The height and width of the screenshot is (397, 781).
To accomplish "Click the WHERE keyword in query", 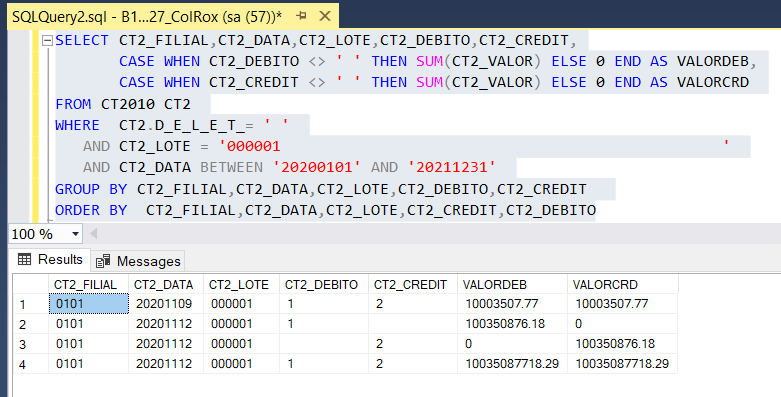I will 78,125.
